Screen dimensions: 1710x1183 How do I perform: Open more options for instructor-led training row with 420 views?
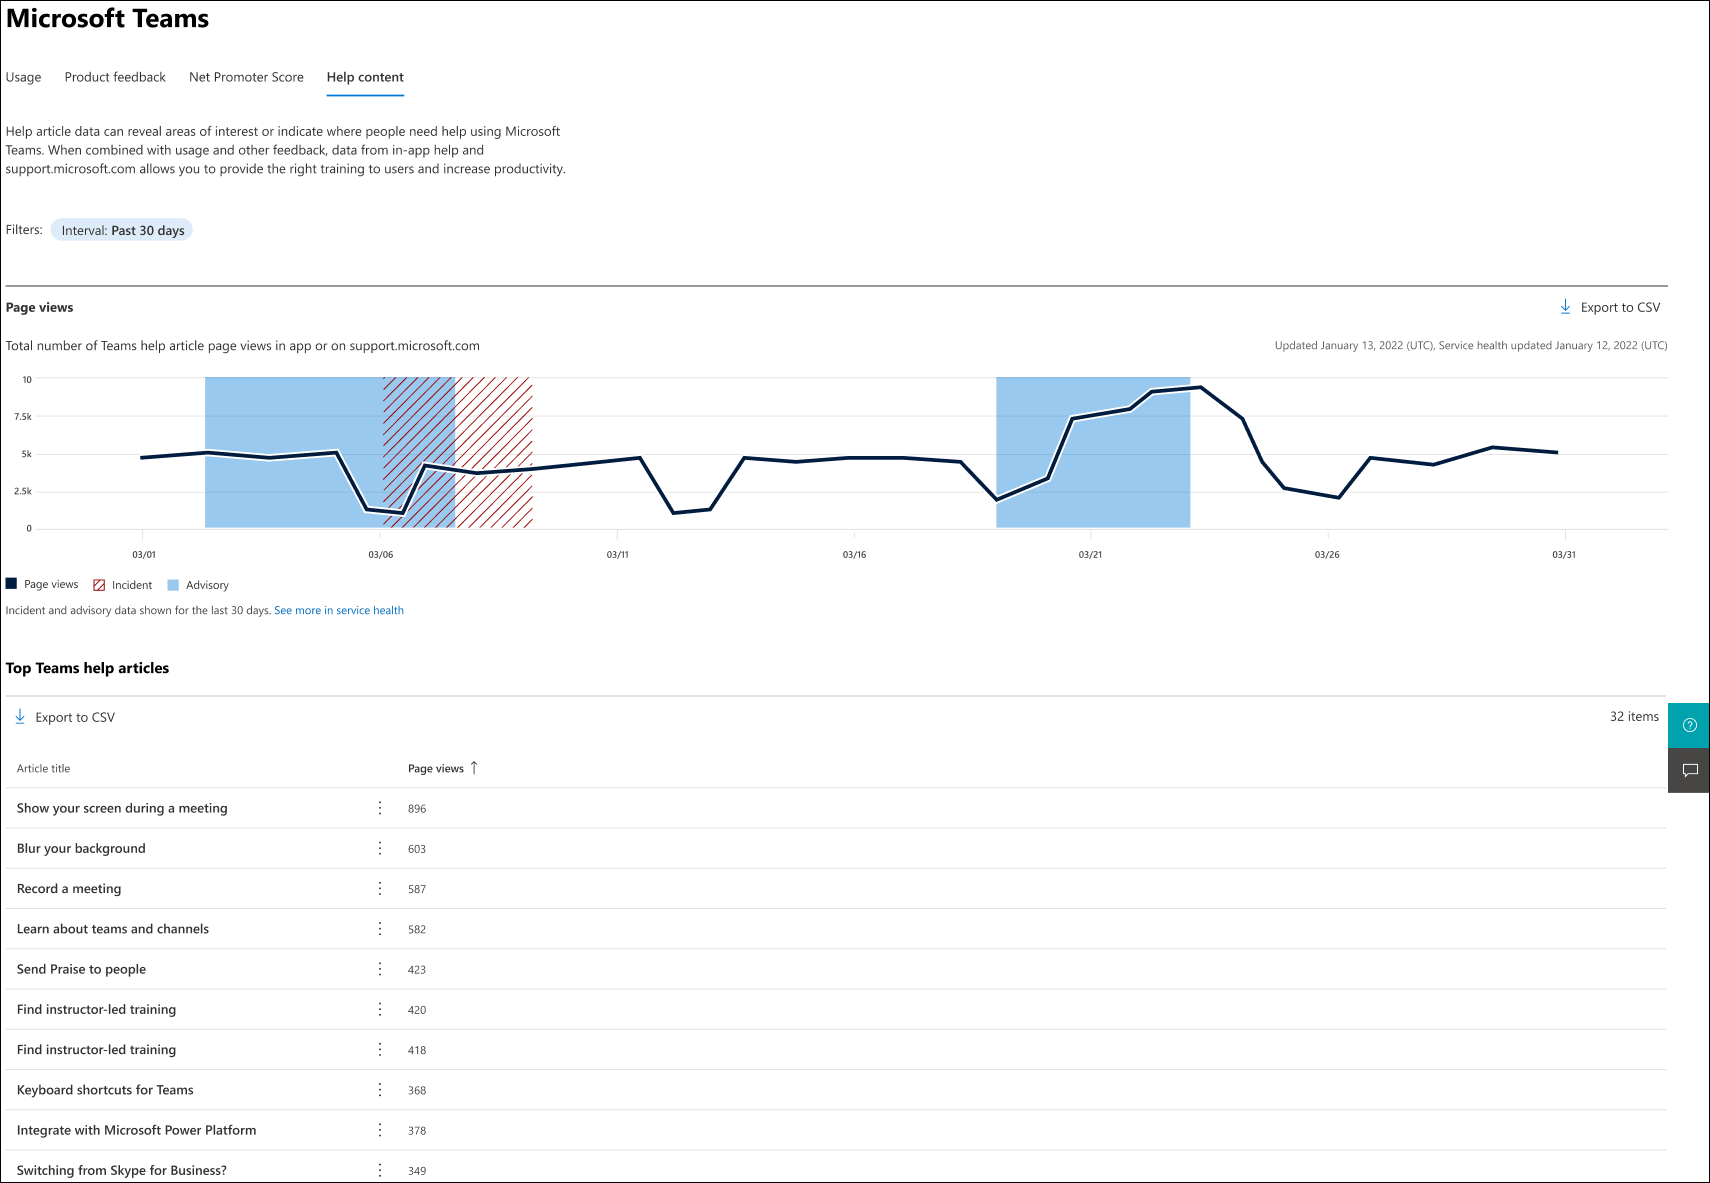point(380,1009)
